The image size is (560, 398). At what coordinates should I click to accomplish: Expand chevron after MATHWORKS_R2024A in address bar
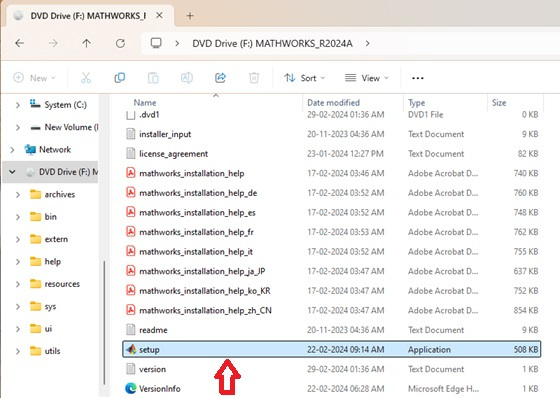point(368,44)
